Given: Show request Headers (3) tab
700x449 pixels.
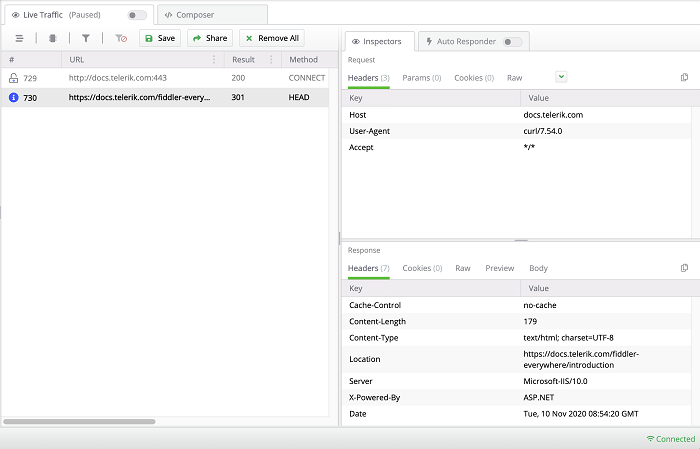Looking at the screenshot, I should [x=369, y=78].
